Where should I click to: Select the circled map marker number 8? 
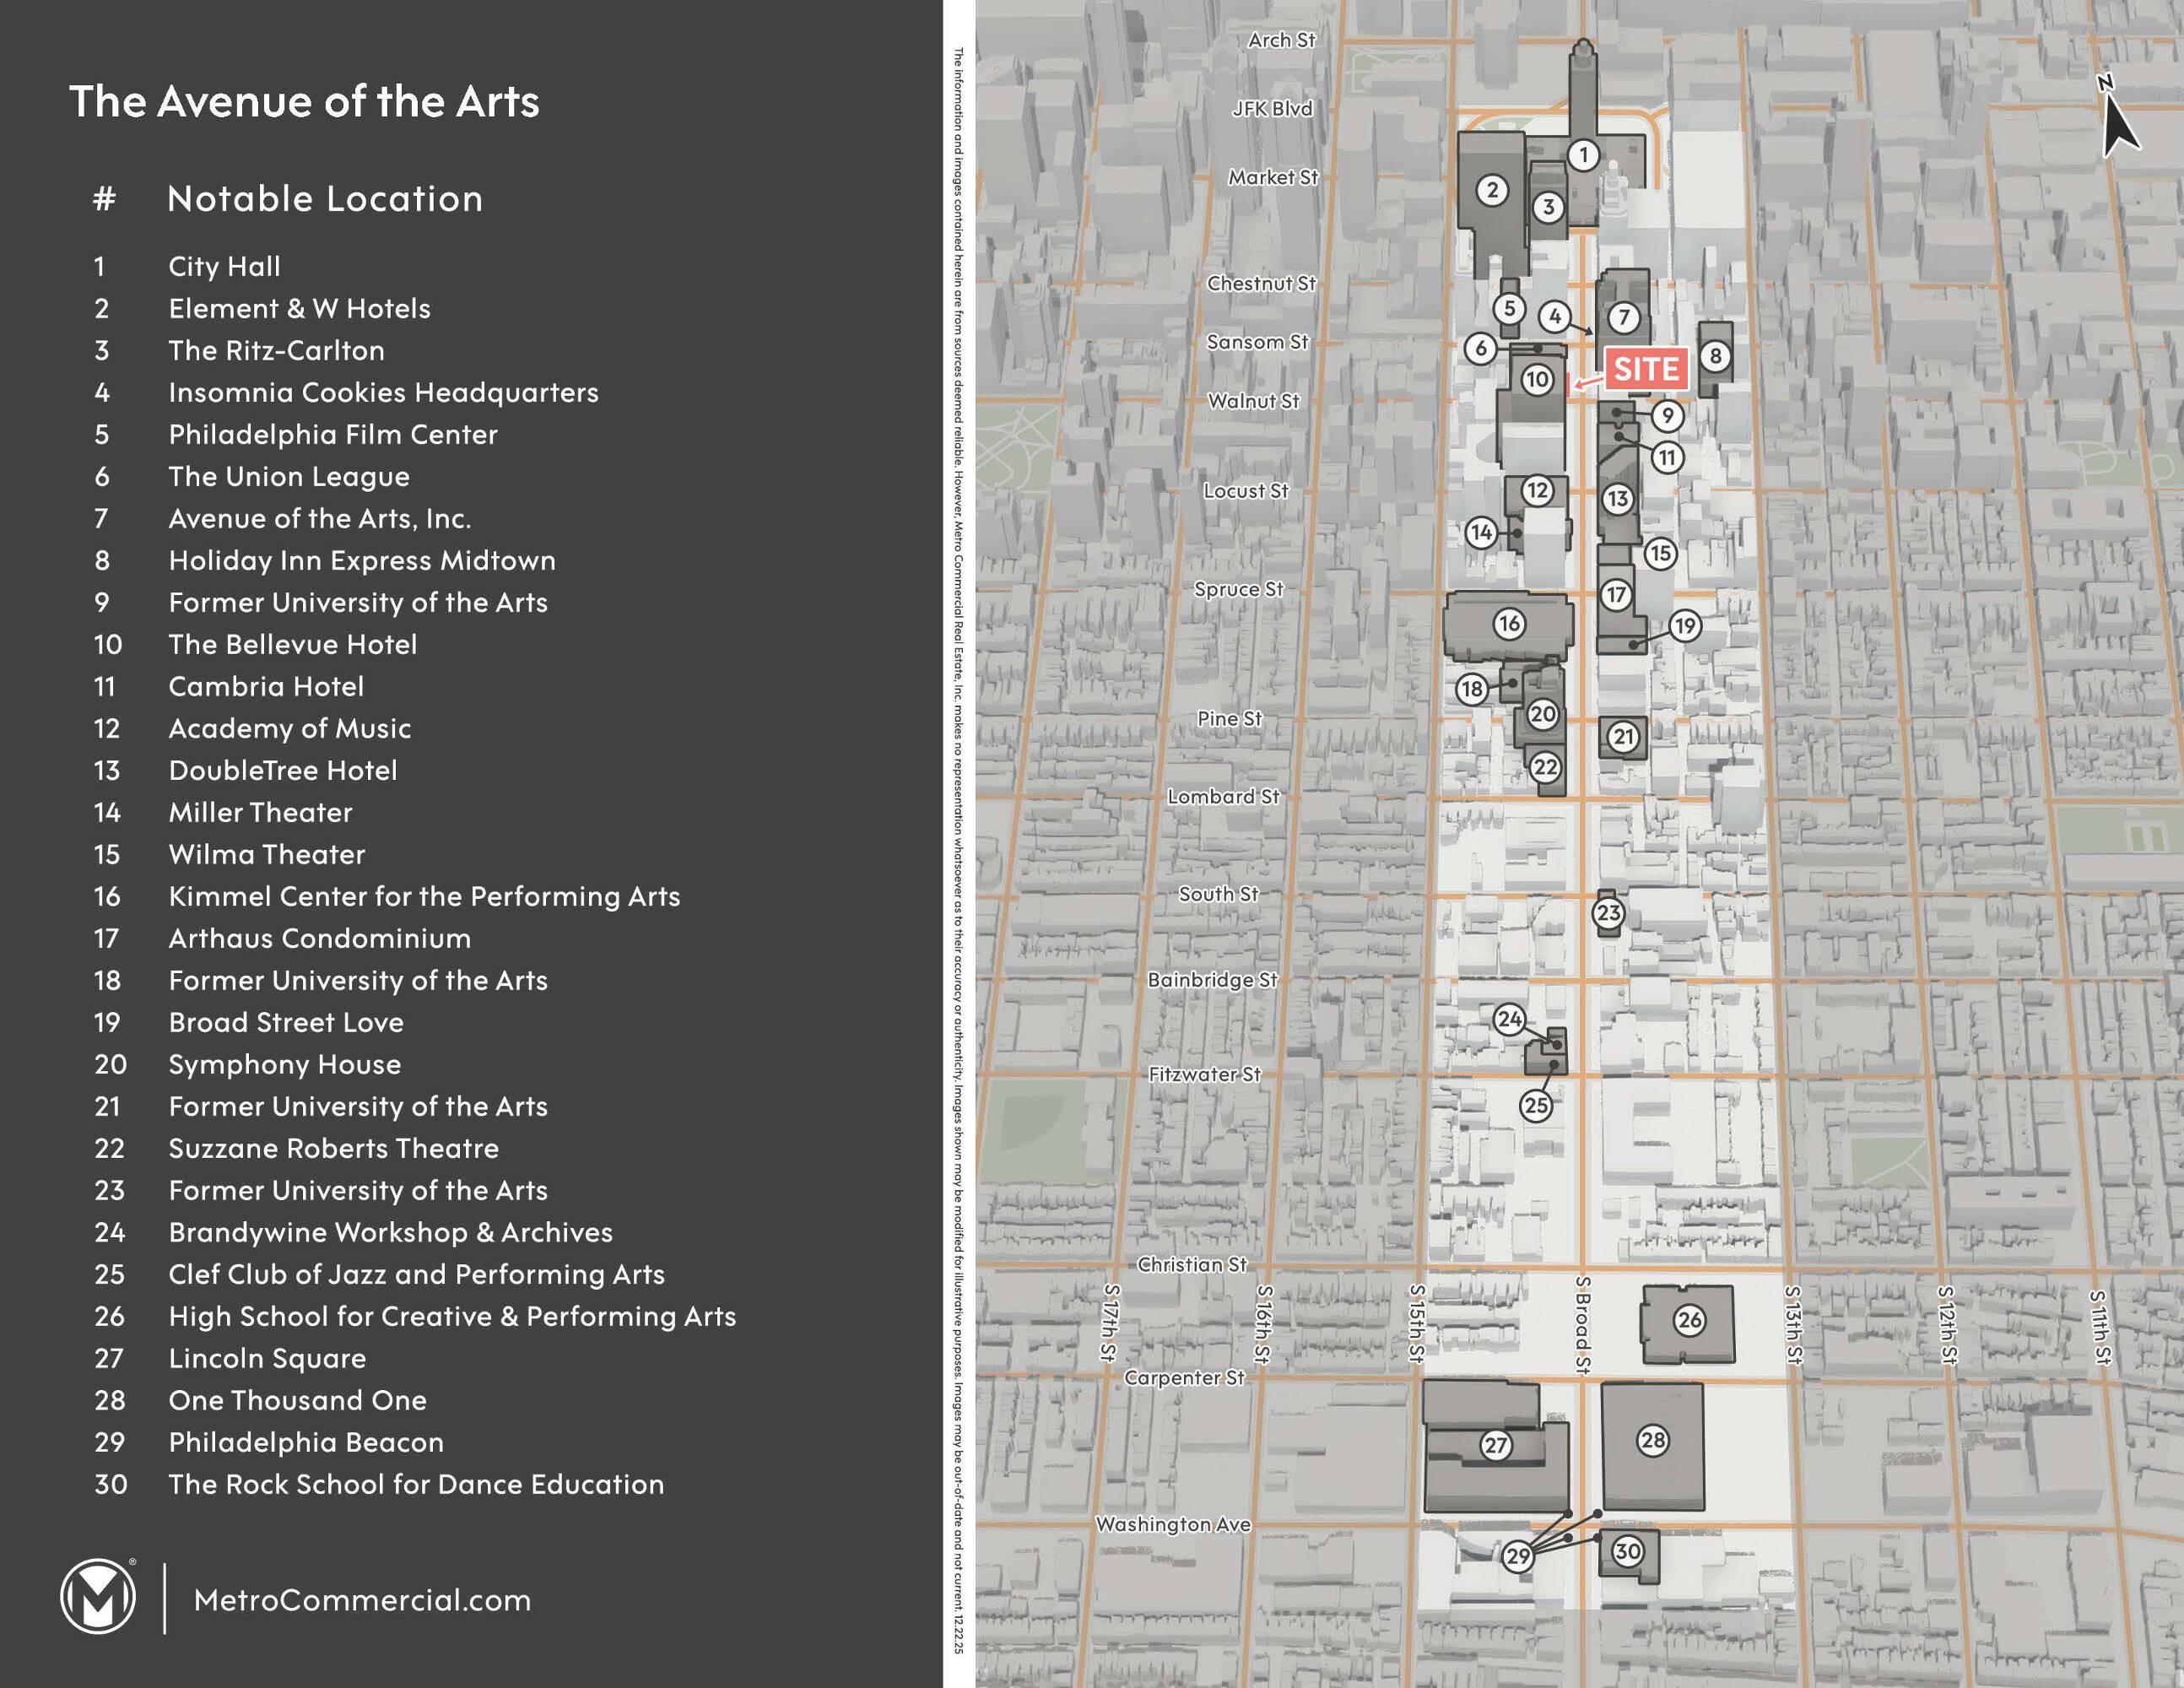click(x=1716, y=355)
